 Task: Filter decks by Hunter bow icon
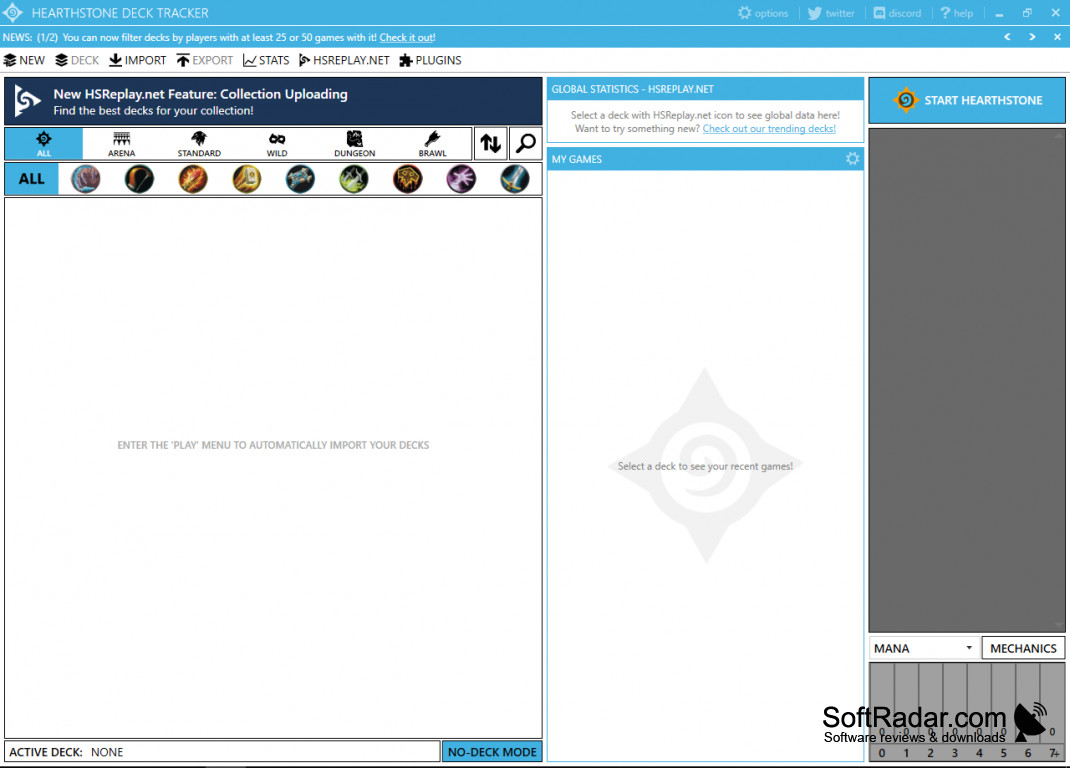tap(139, 179)
